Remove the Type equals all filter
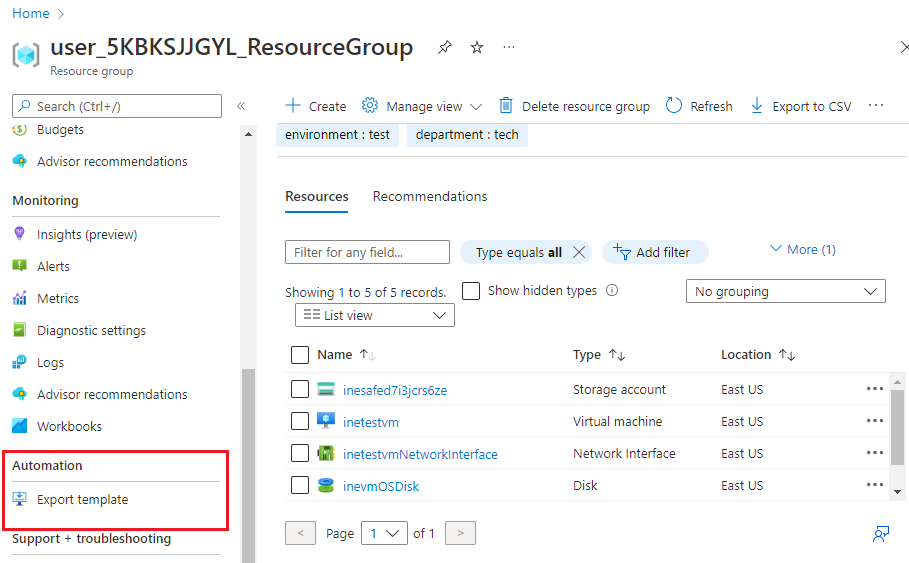The height and width of the screenshot is (563, 909). pos(579,252)
